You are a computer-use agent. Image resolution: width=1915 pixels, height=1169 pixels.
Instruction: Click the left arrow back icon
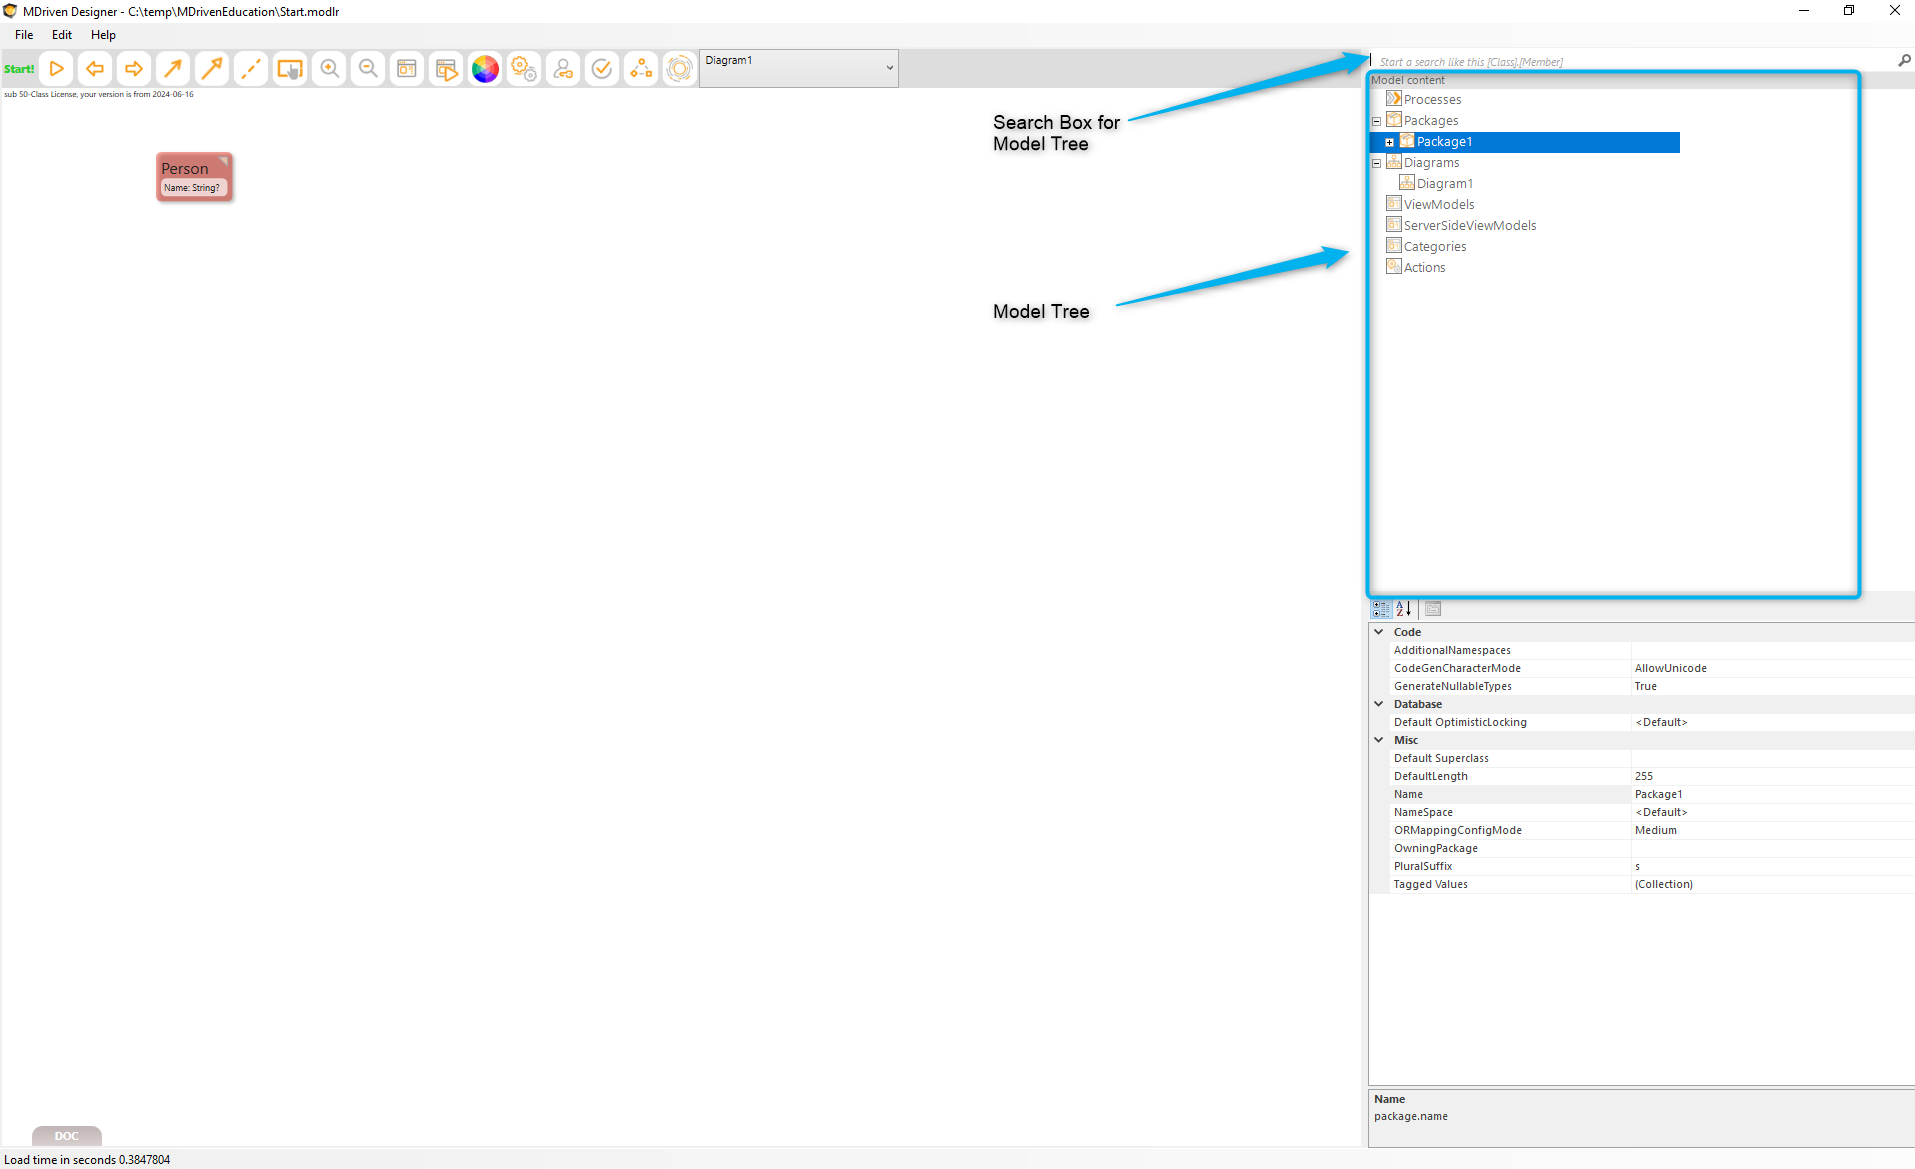tap(95, 69)
